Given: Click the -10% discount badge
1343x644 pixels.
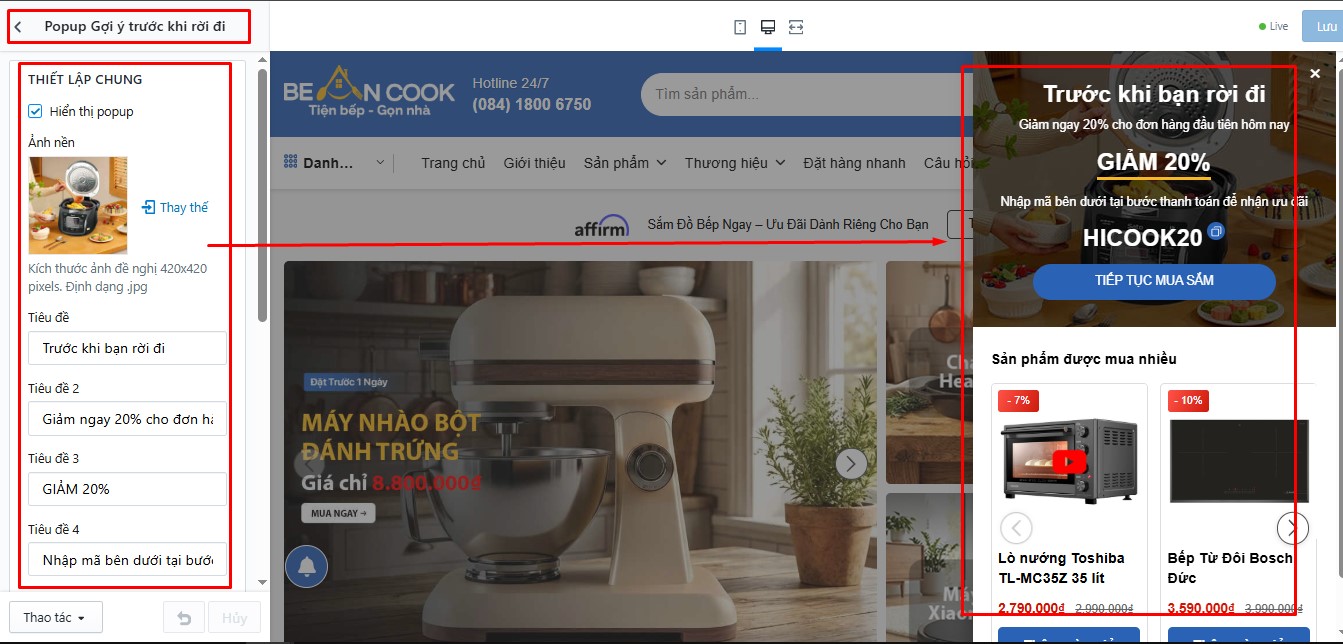Looking at the screenshot, I should [1187, 400].
